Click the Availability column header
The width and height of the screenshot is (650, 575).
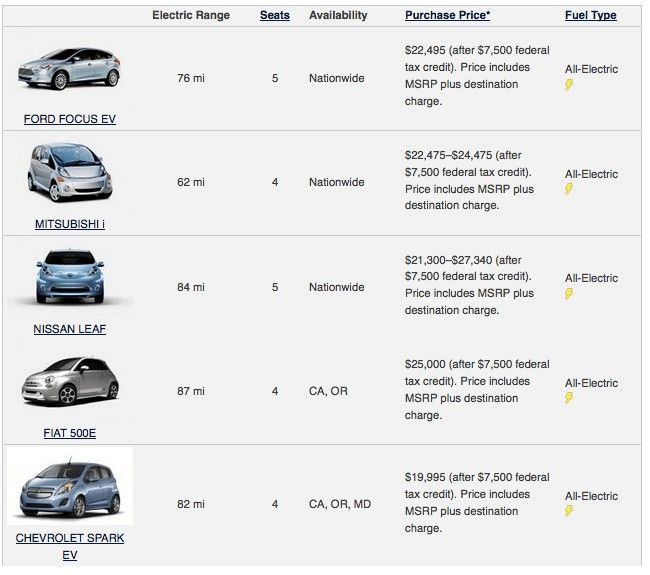pyautogui.click(x=338, y=15)
